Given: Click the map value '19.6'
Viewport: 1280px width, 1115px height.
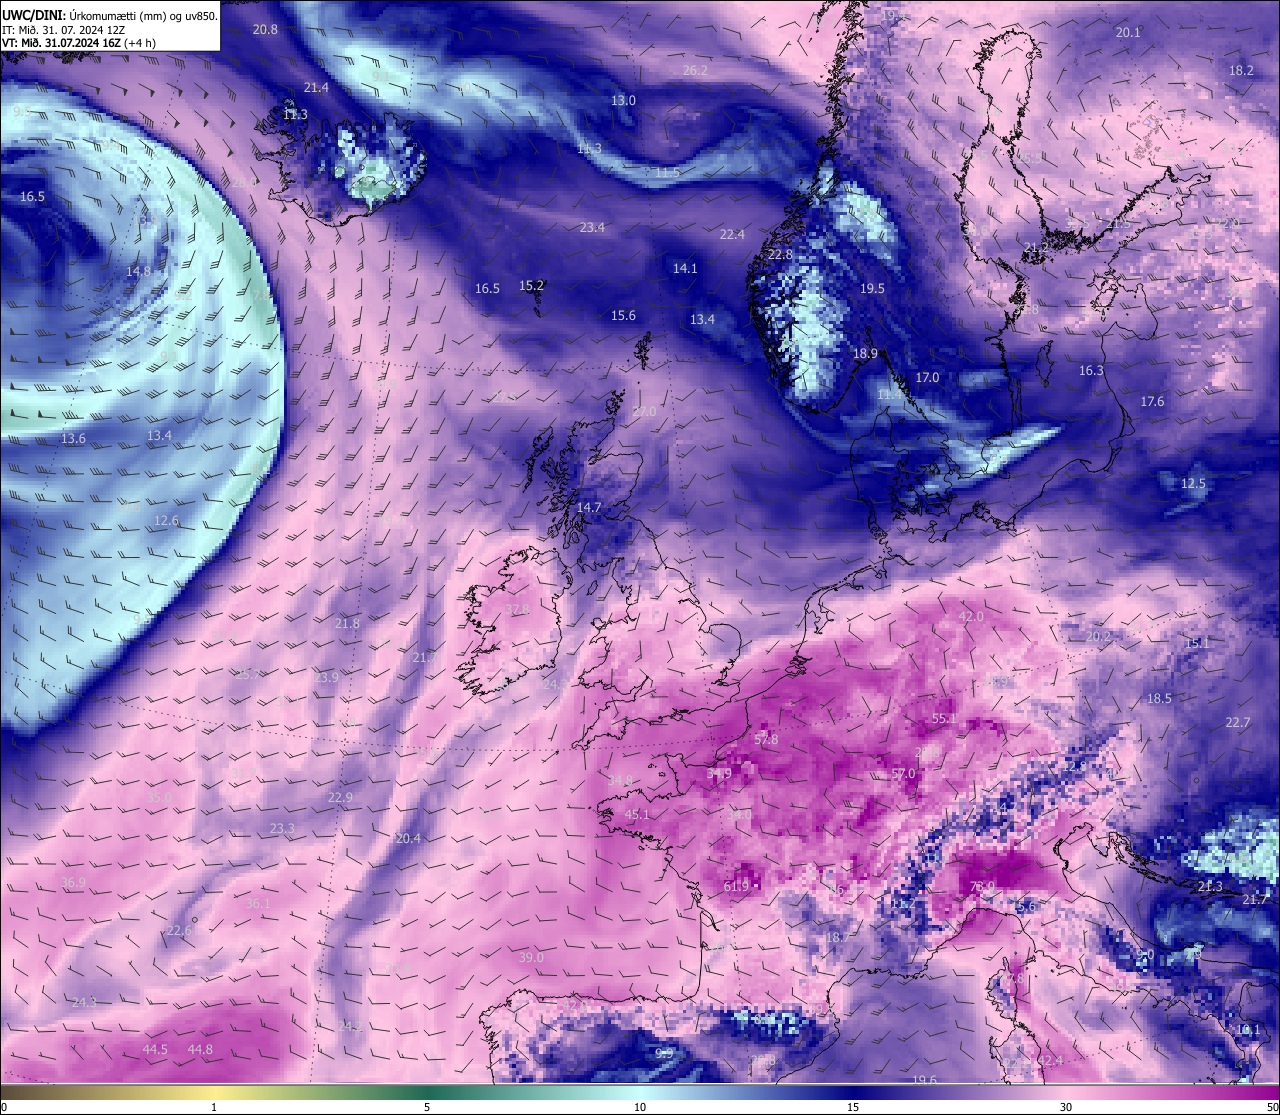Looking at the screenshot, I should (925, 1080).
